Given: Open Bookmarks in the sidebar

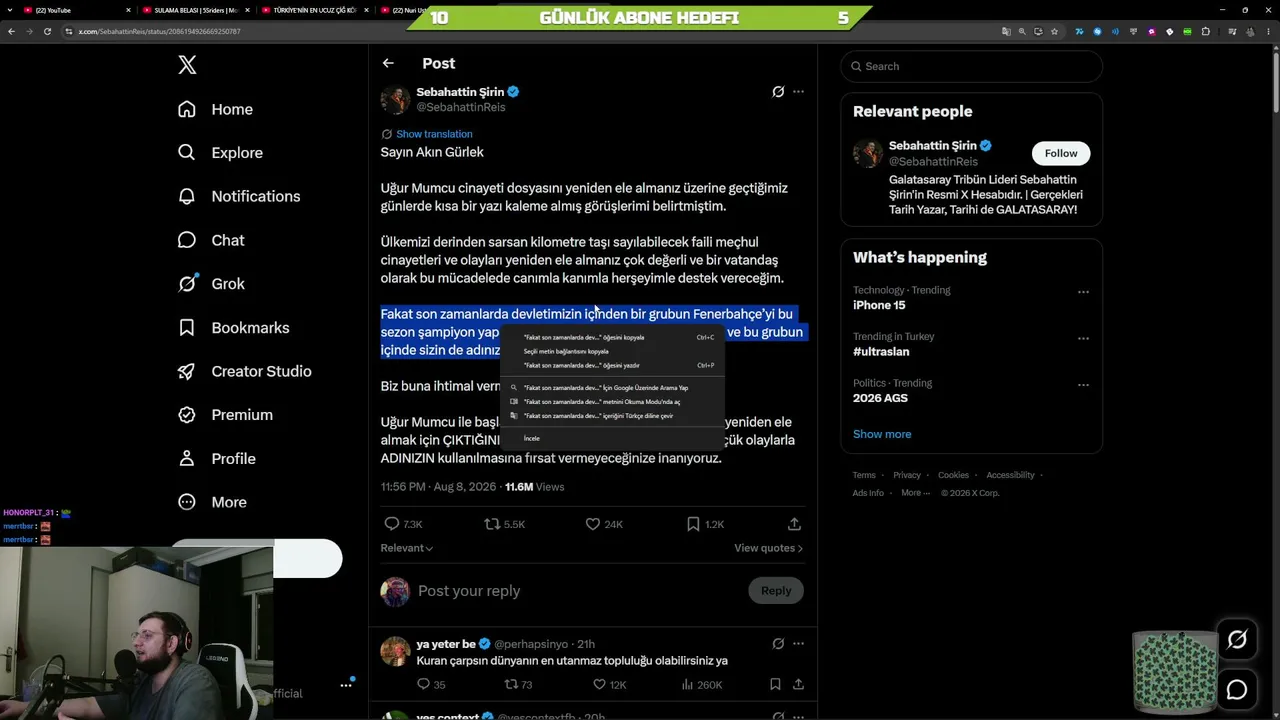Looking at the screenshot, I should (233, 328).
